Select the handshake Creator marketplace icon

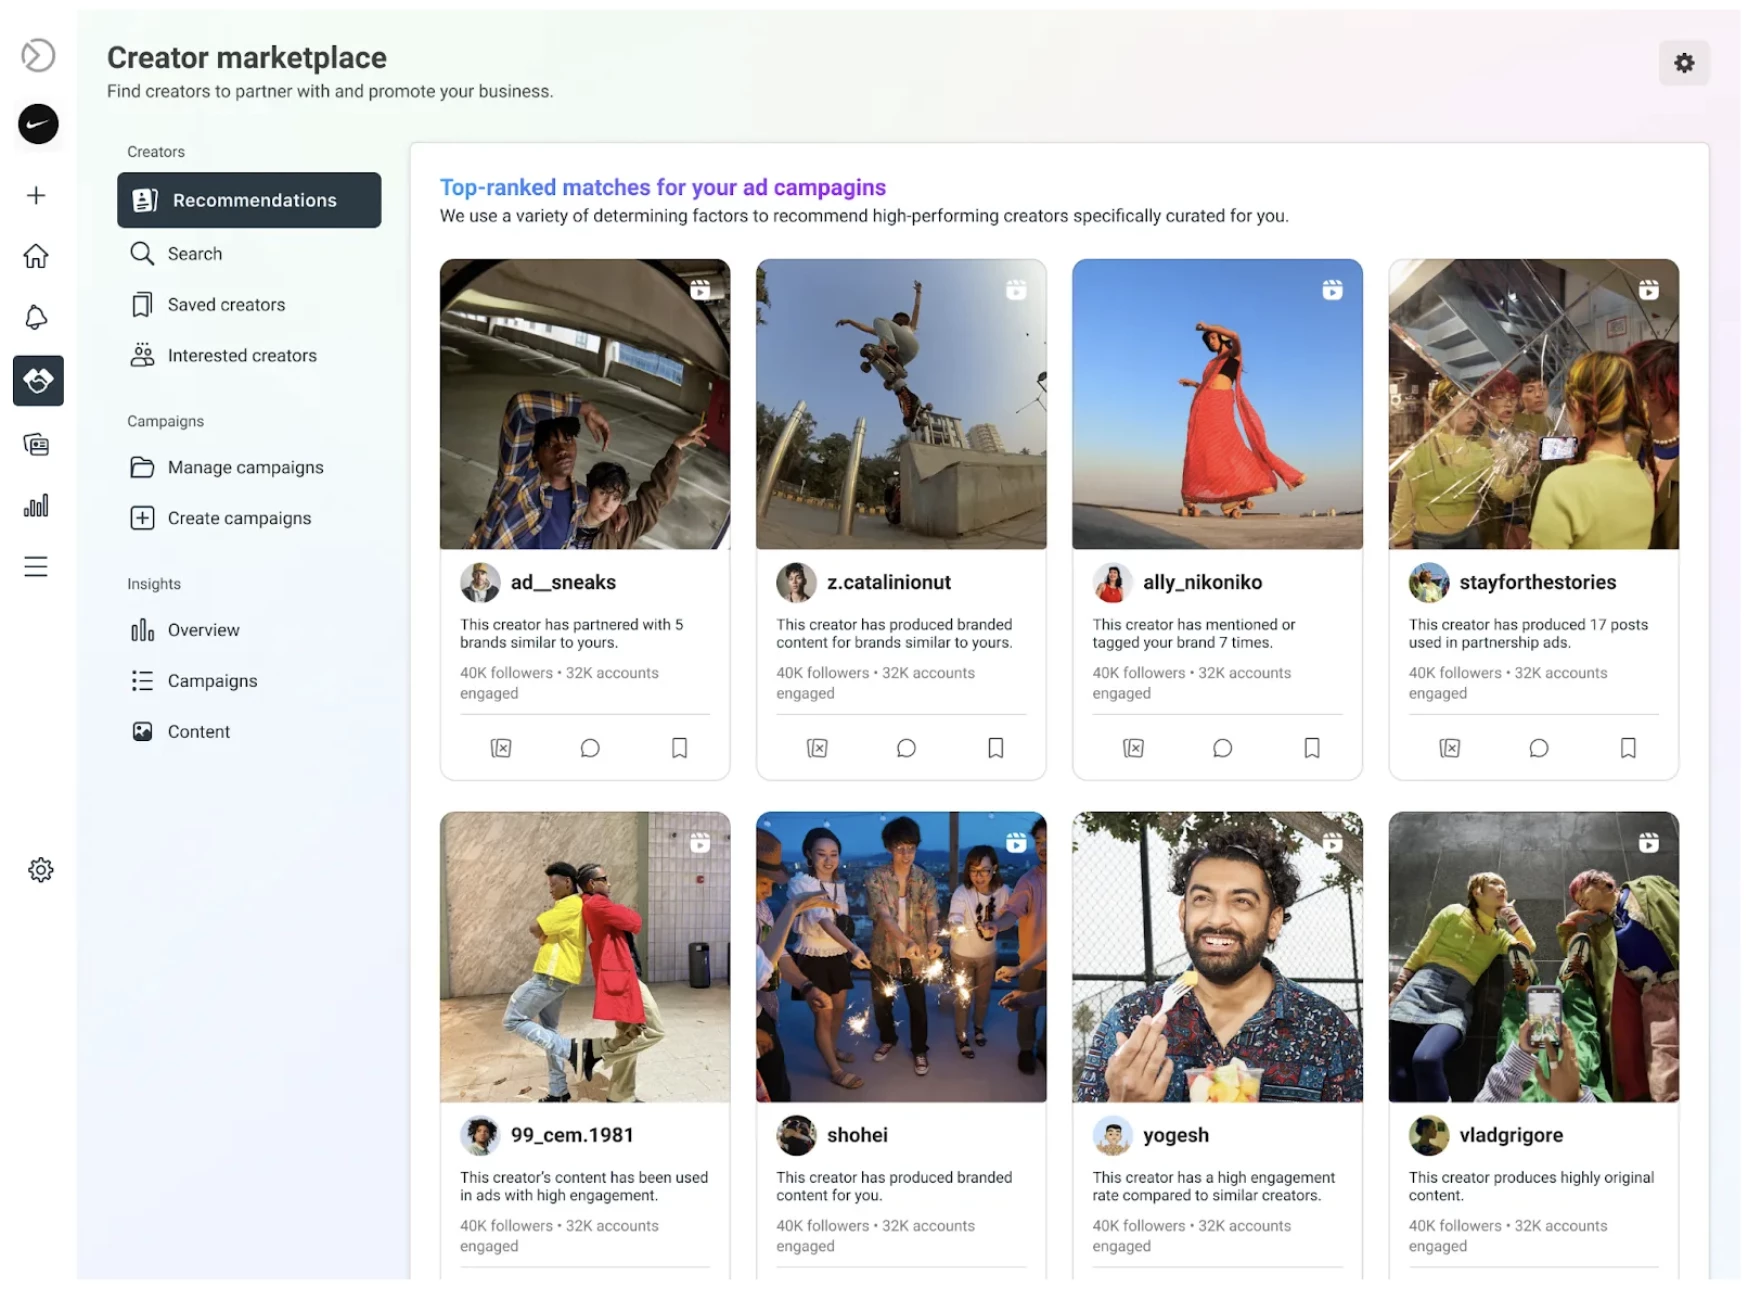[x=38, y=380]
